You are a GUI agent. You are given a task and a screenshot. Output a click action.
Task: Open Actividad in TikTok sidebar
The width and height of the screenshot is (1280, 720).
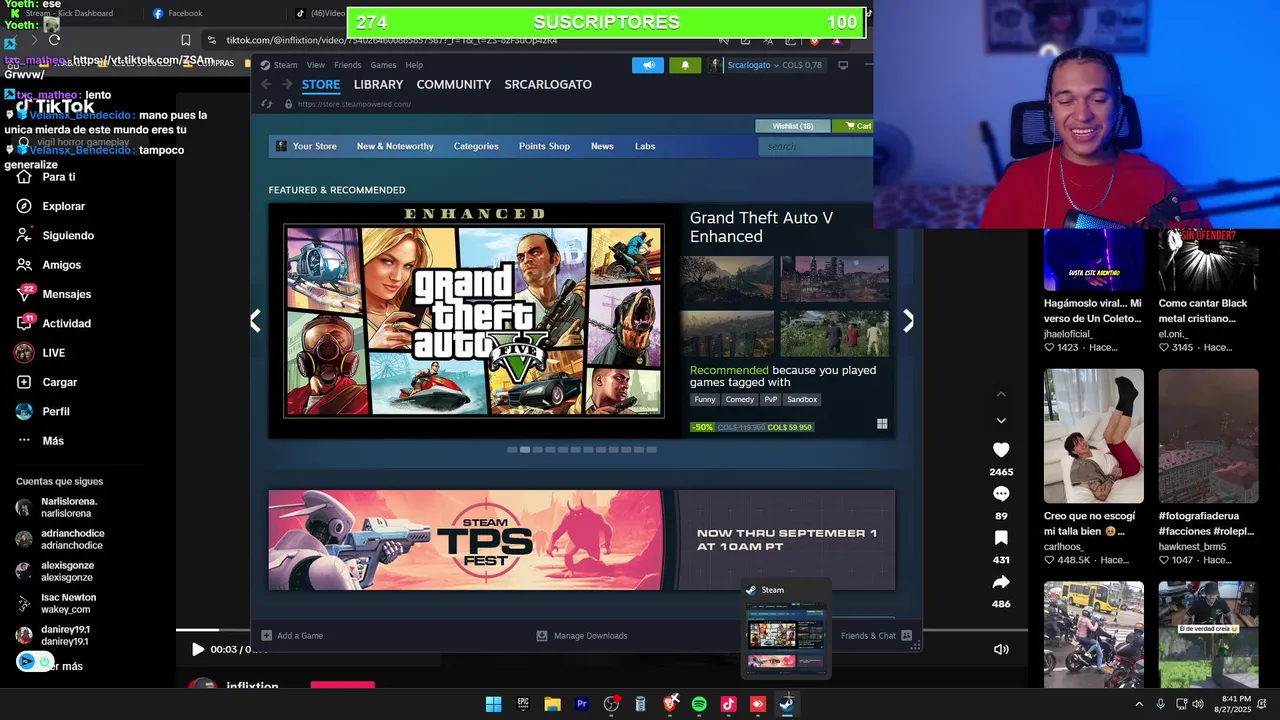point(53,323)
